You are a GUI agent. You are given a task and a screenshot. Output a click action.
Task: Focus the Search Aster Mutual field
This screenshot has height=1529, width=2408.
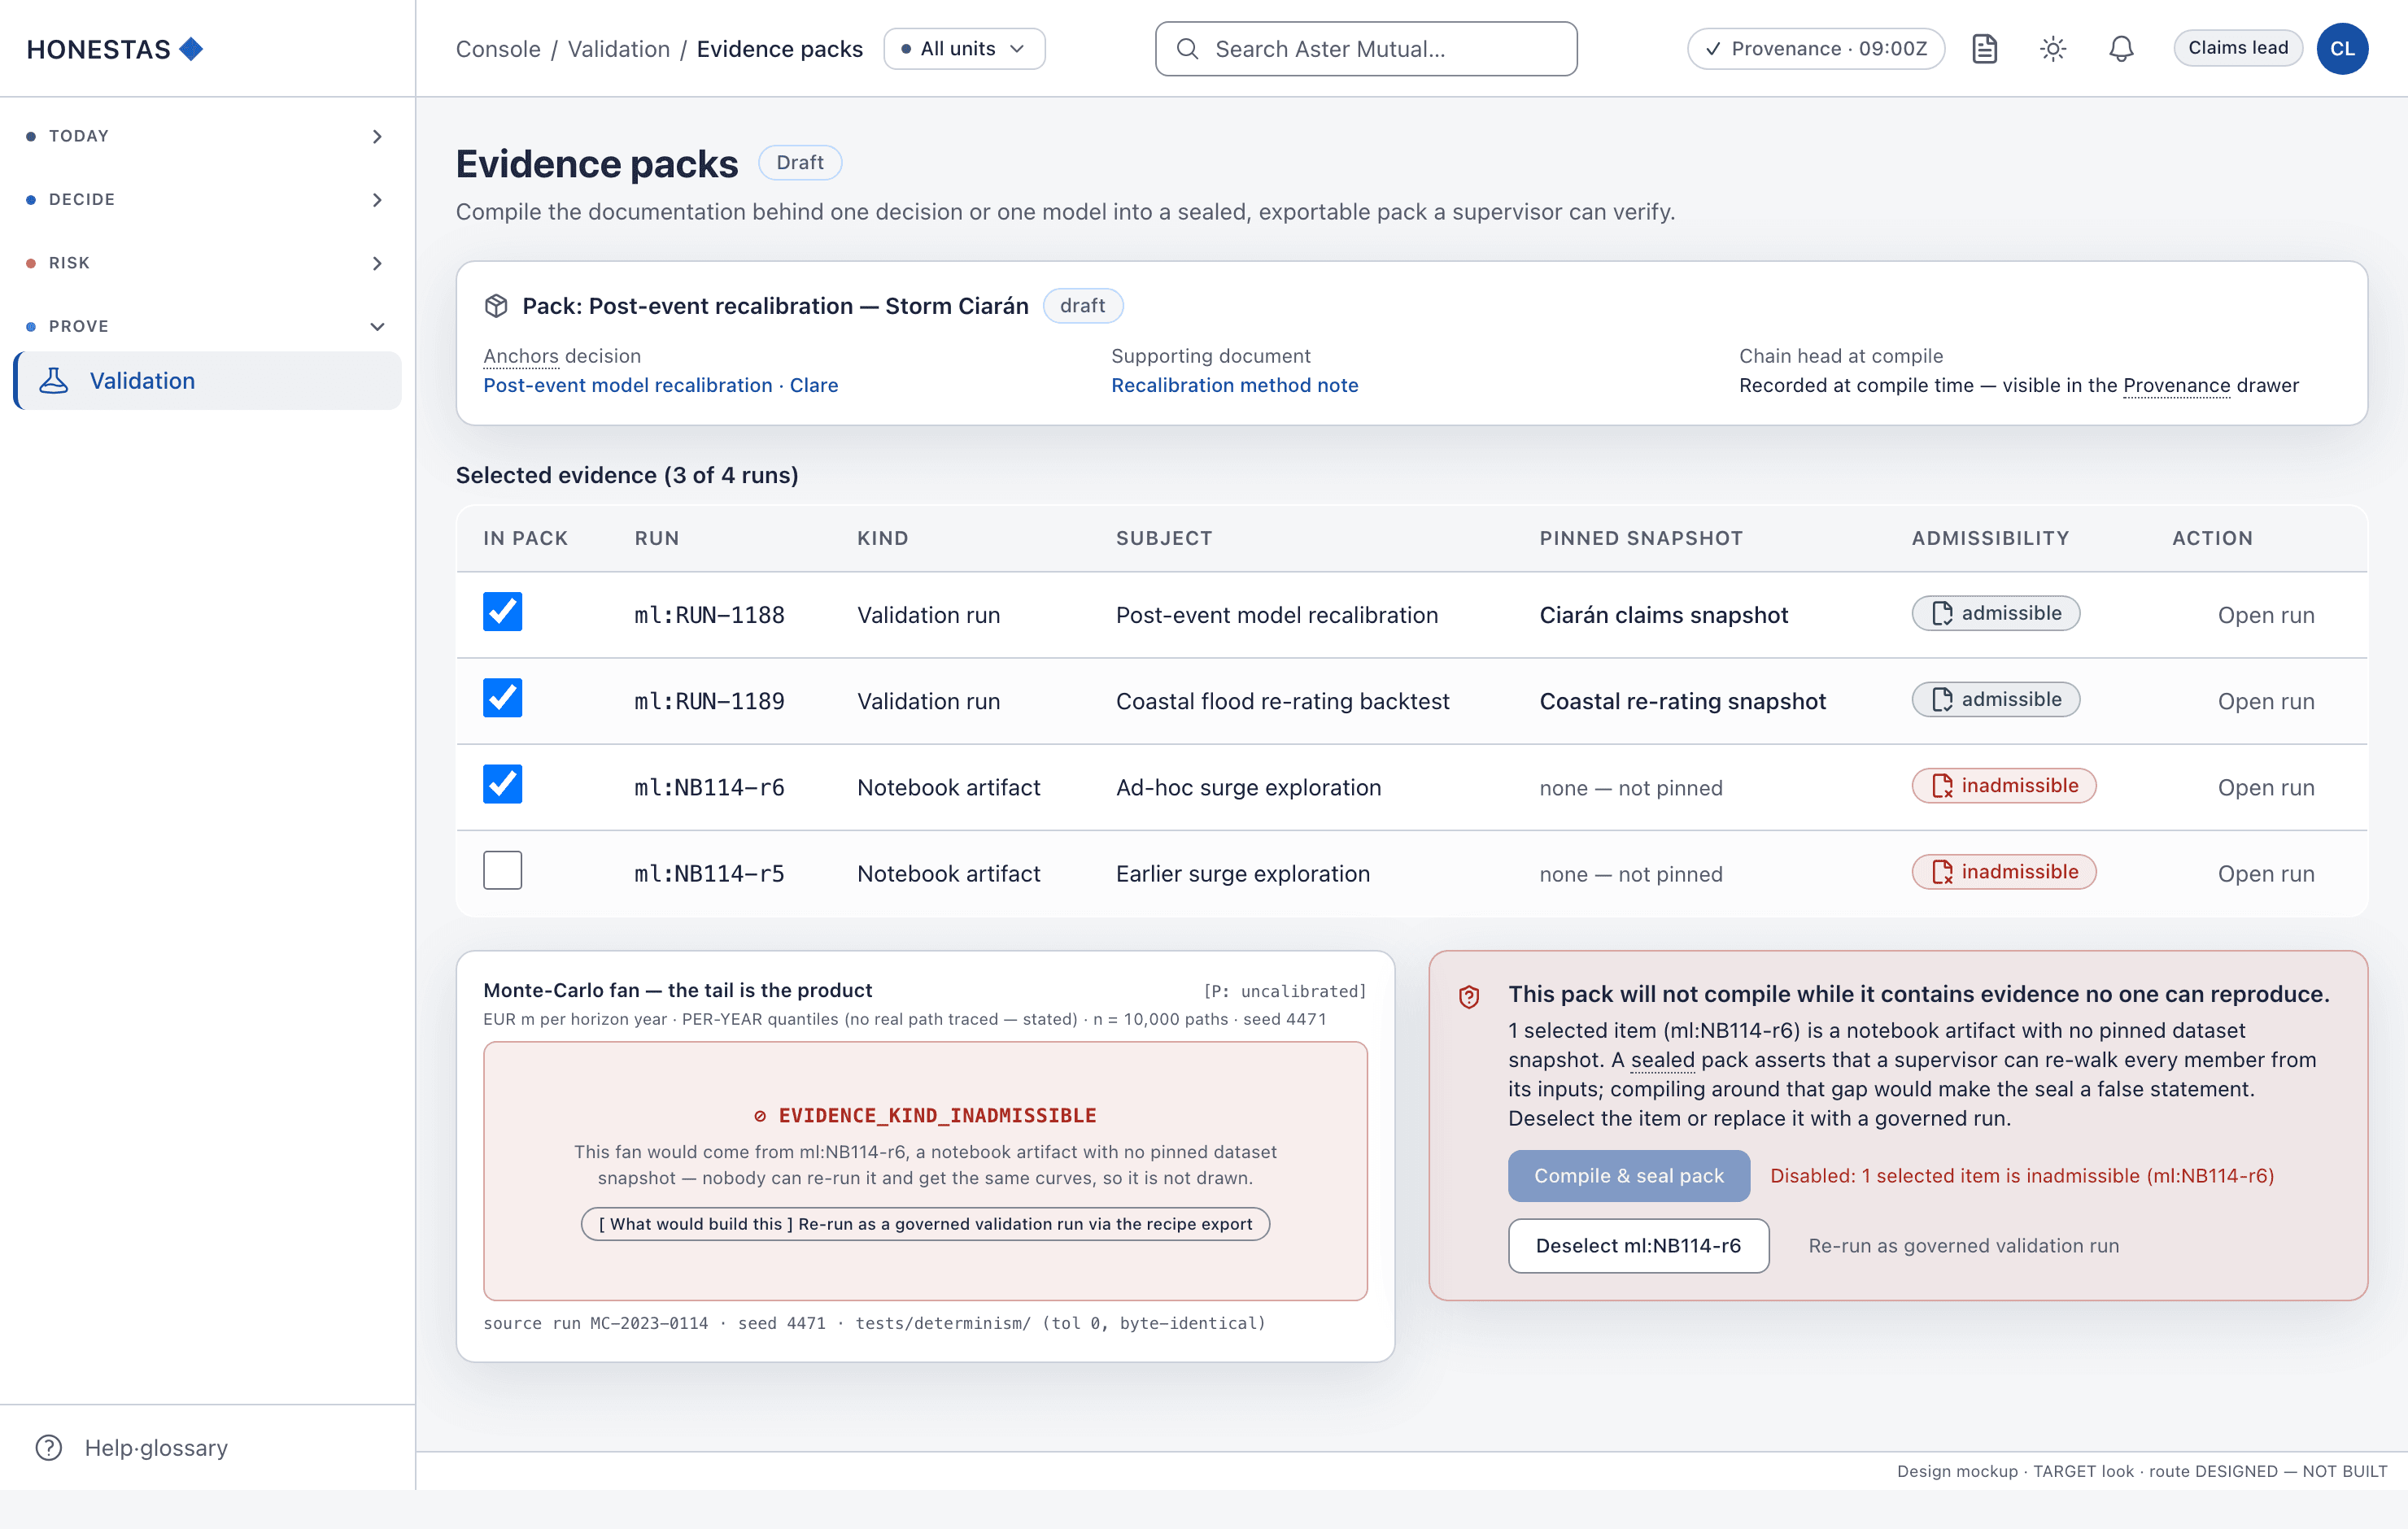pyautogui.click(x=1366, y=49)
